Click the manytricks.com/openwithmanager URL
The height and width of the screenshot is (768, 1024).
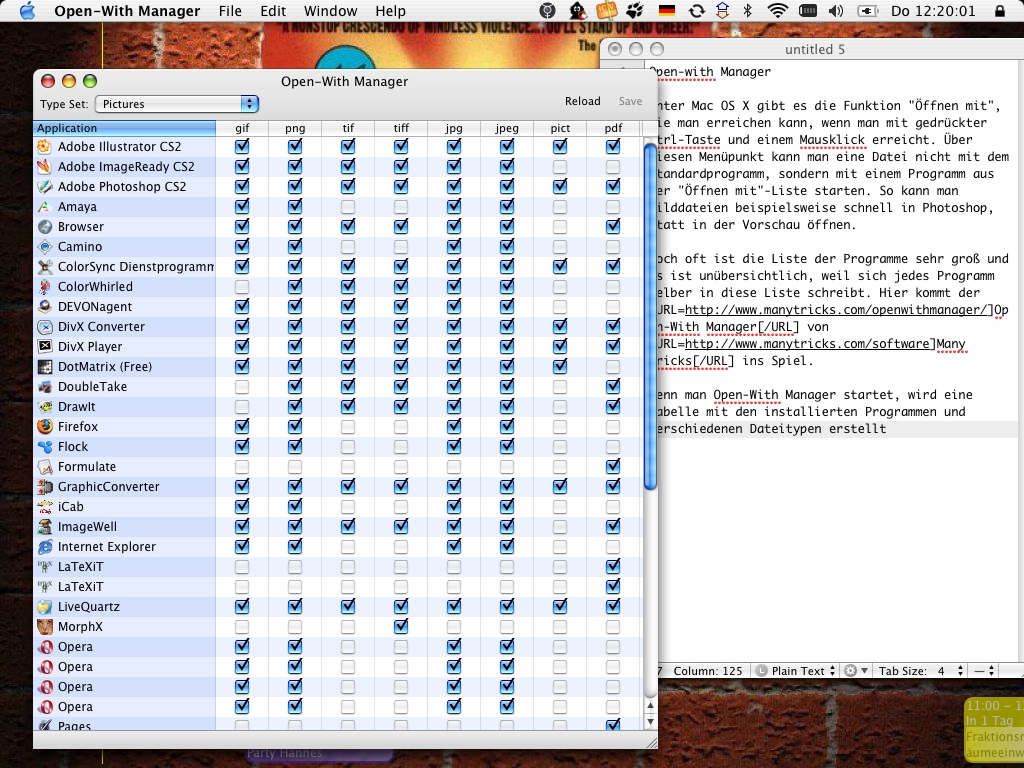[839, 310]
